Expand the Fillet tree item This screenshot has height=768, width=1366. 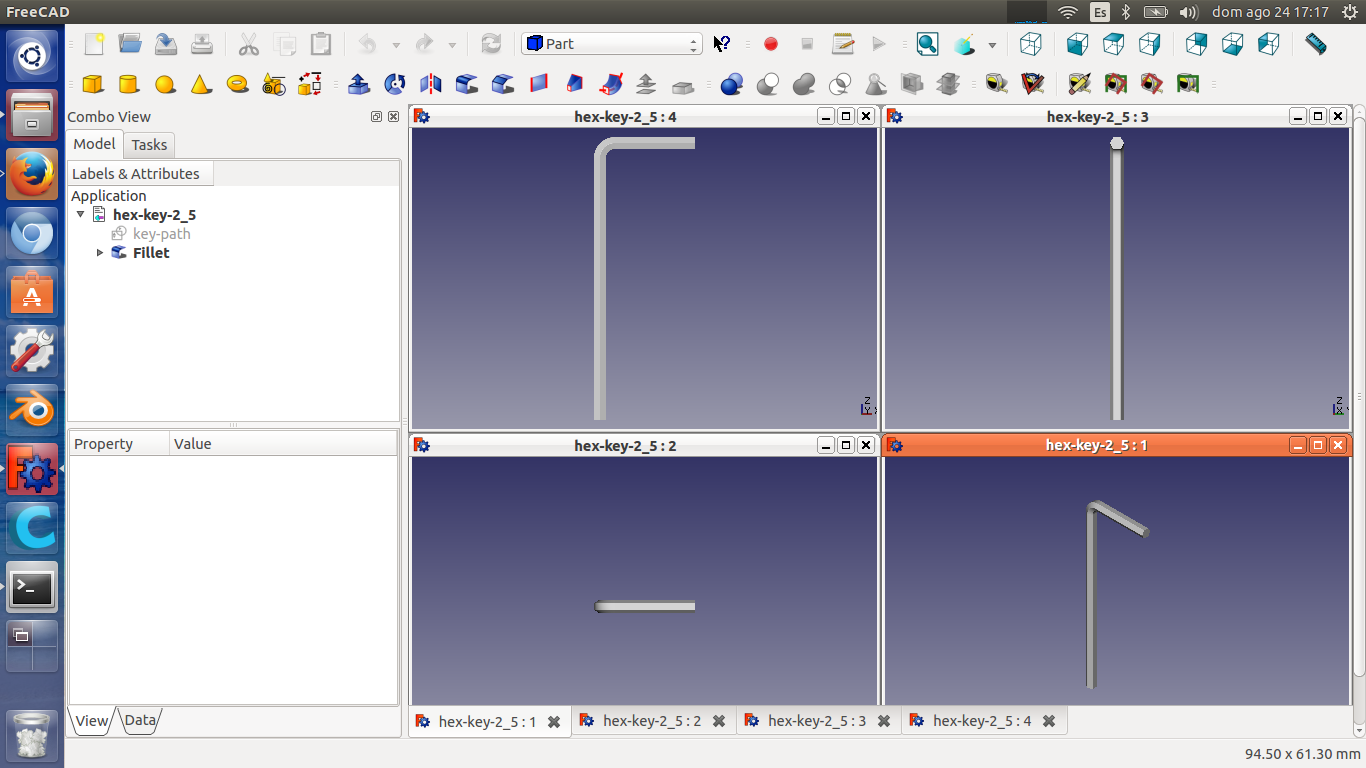tap(100, 253)
